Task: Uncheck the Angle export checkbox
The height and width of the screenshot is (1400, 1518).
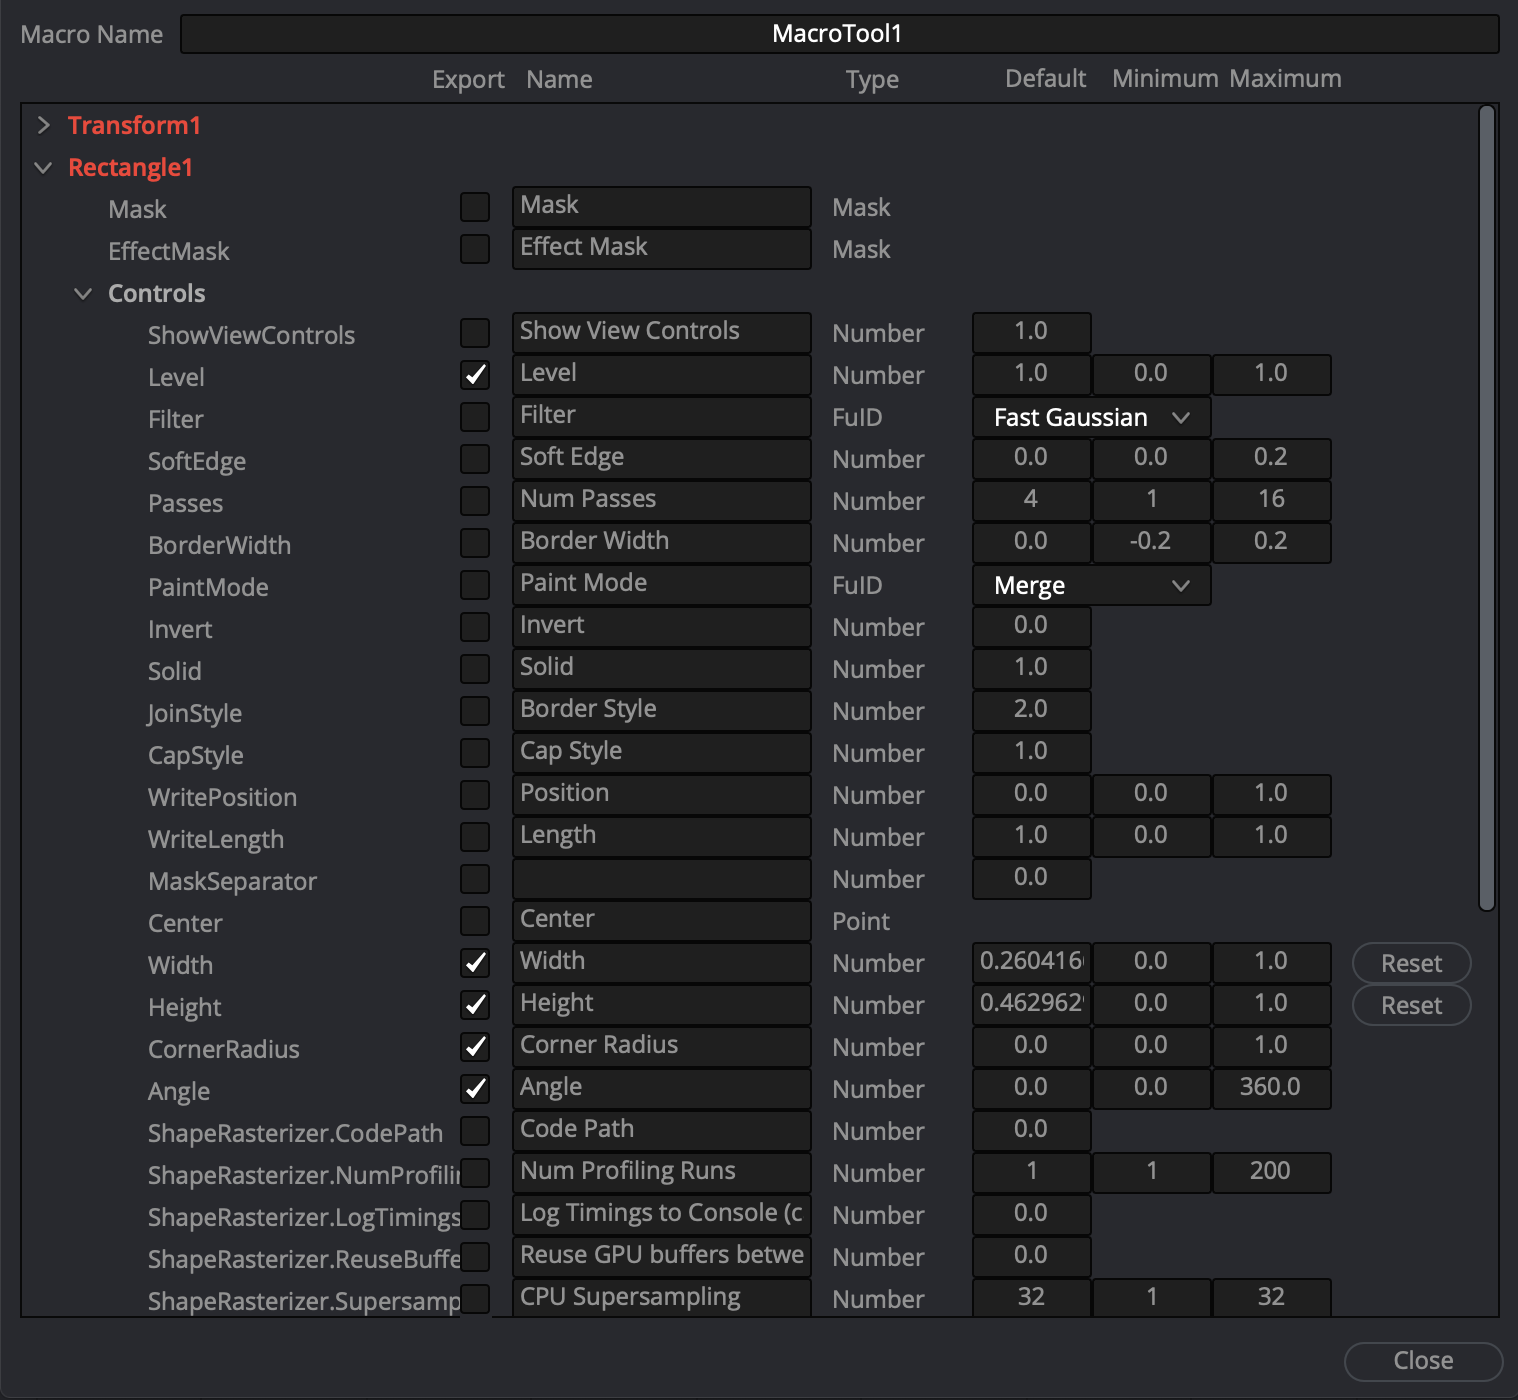Action: [x=475, y=1089]
